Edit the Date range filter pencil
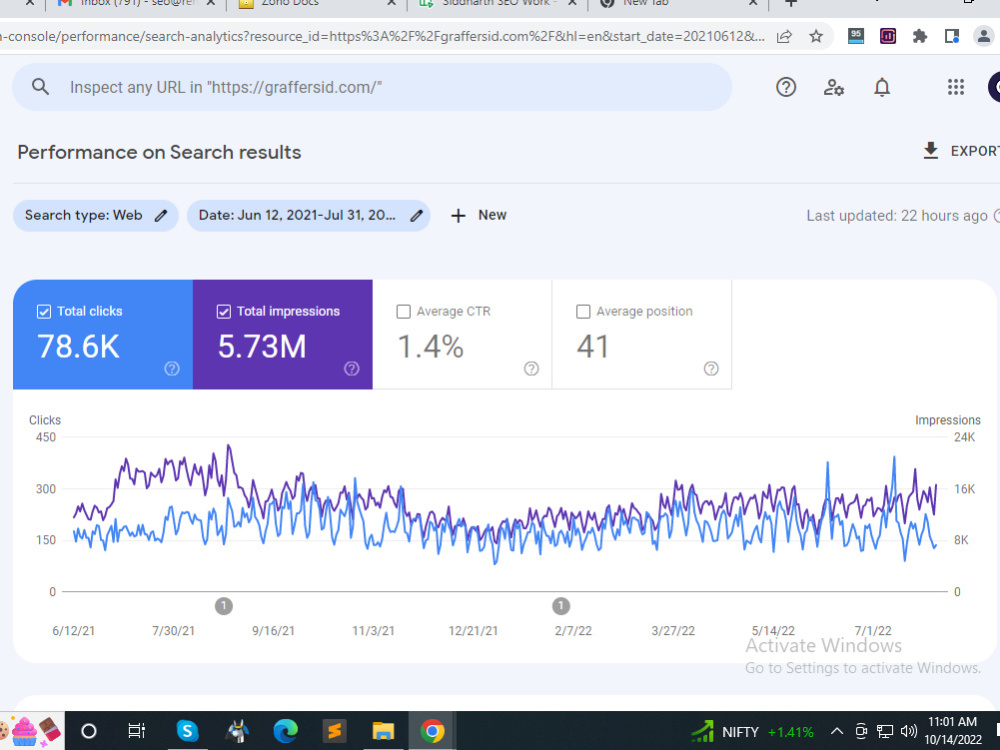1000x750 pixels. 416,216
